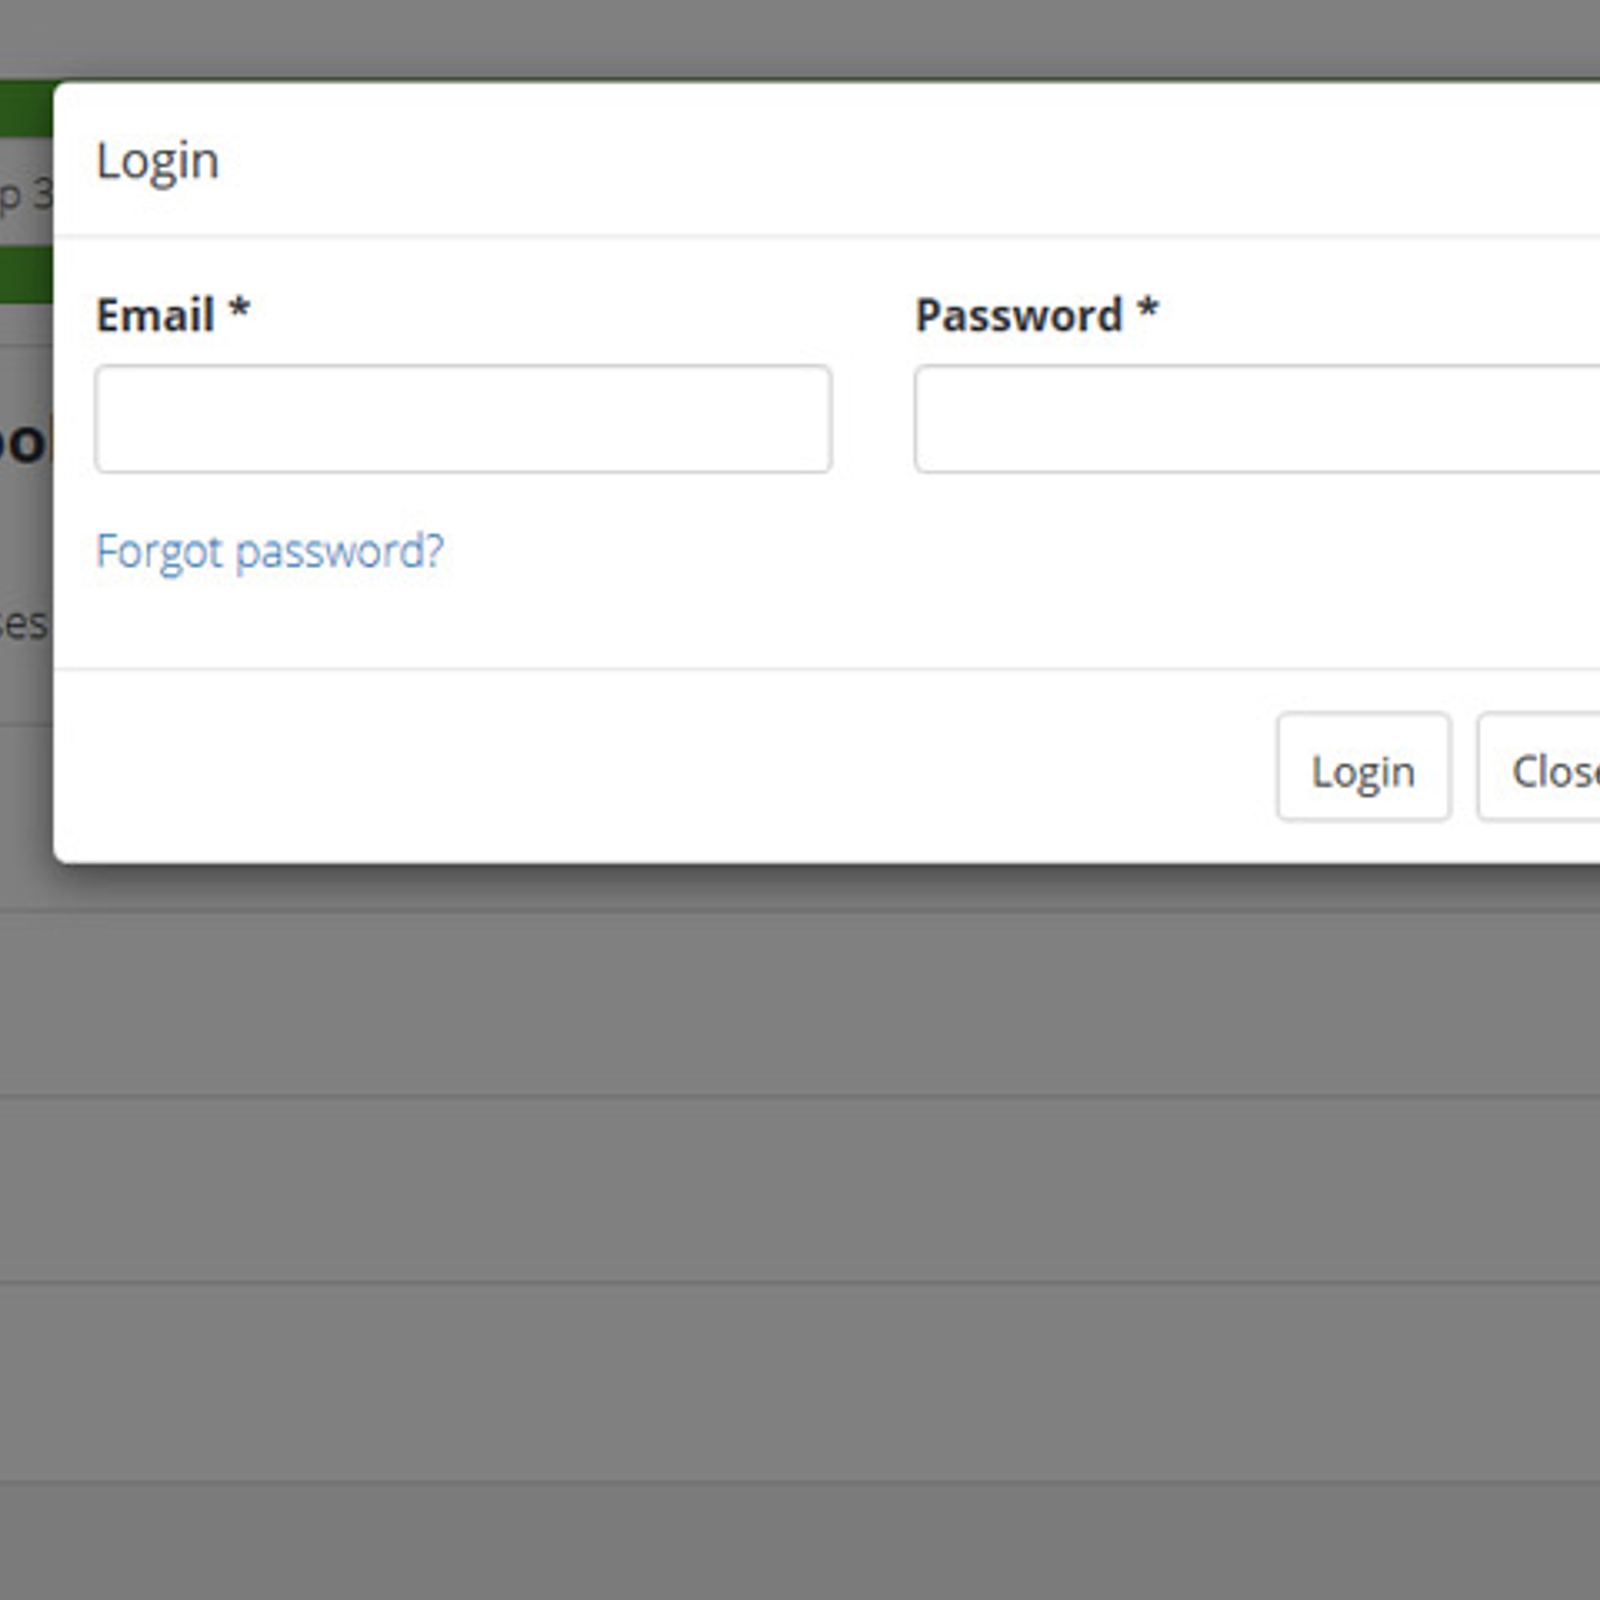Click the cut-off bold heading behind dialog

click(24, 441)
